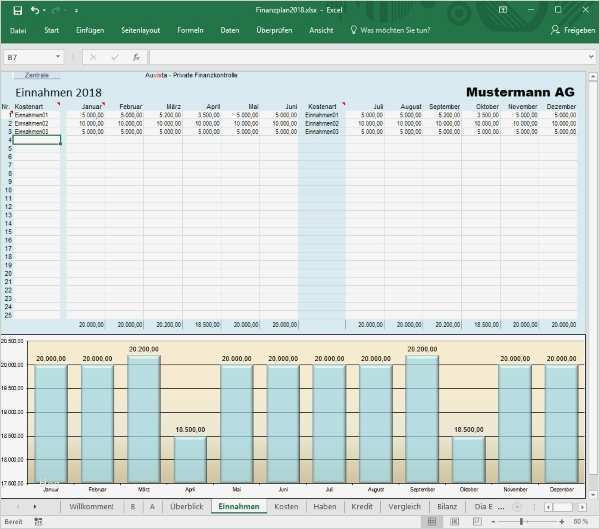Click the Save icon in title bar
Image resolution: width=600 pixels, height=529 pixels.
click(x=18, y=9)
